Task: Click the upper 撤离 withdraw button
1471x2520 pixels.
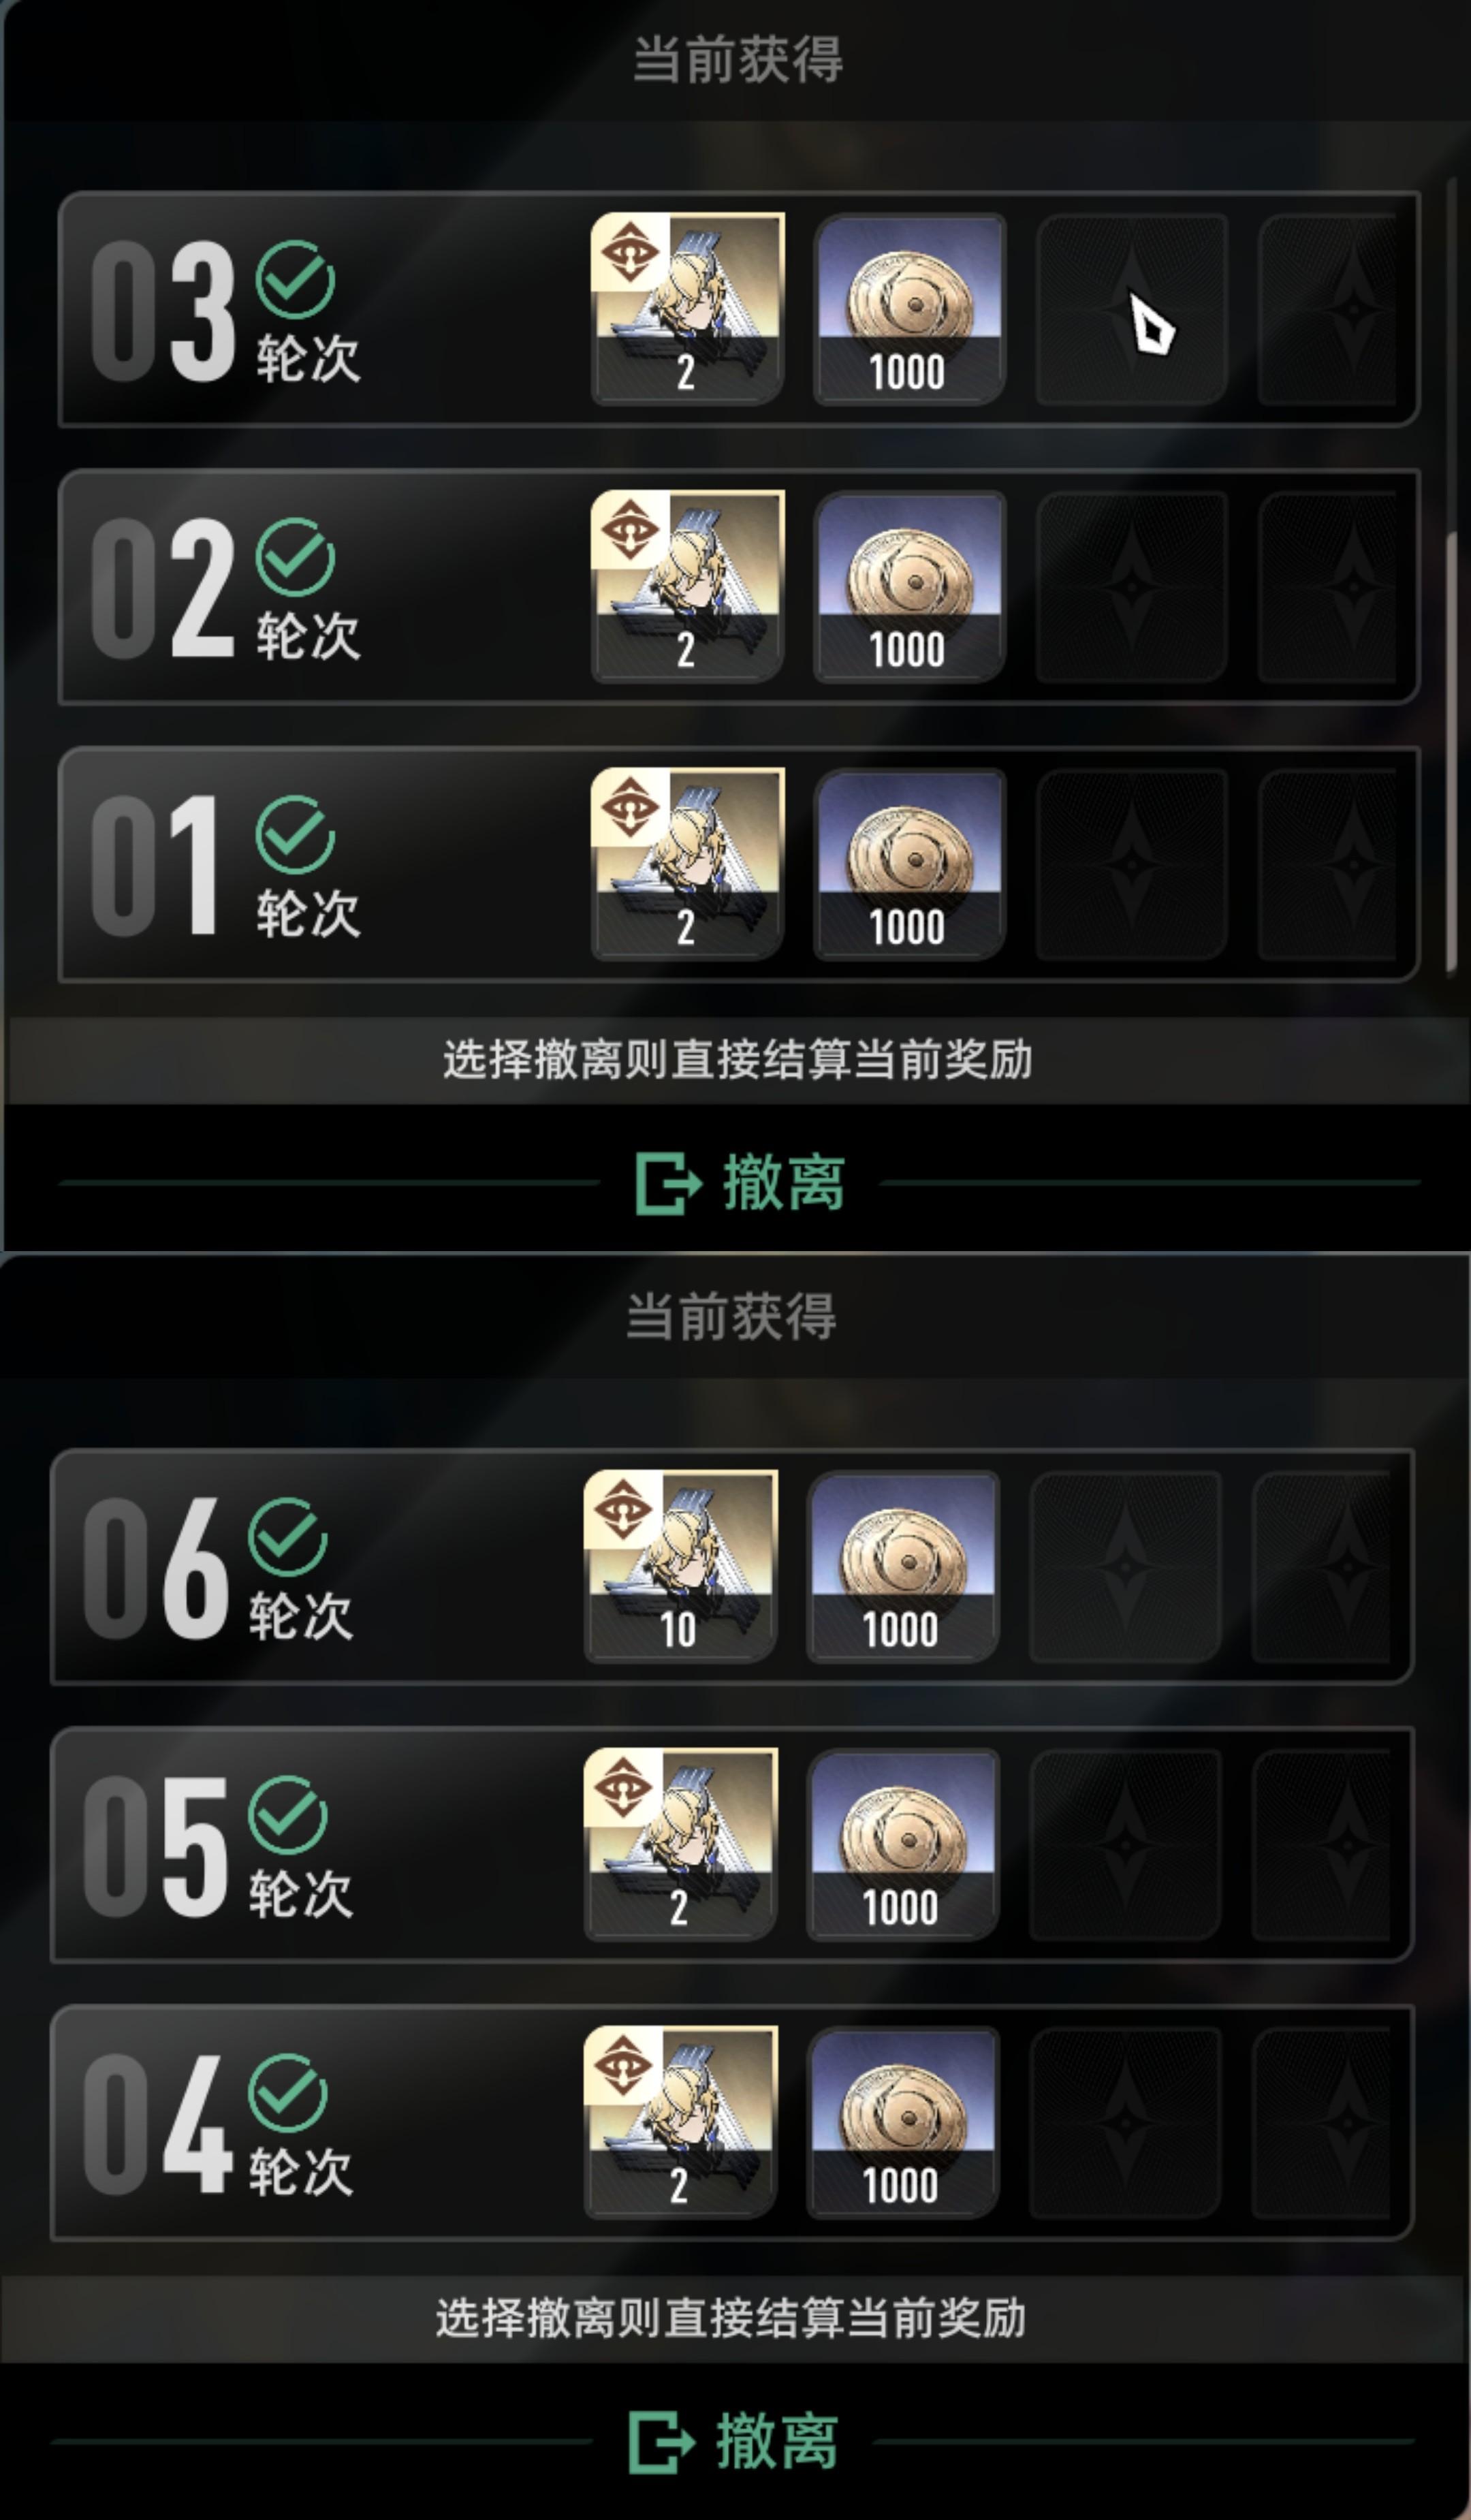Action: point(740,1183)
